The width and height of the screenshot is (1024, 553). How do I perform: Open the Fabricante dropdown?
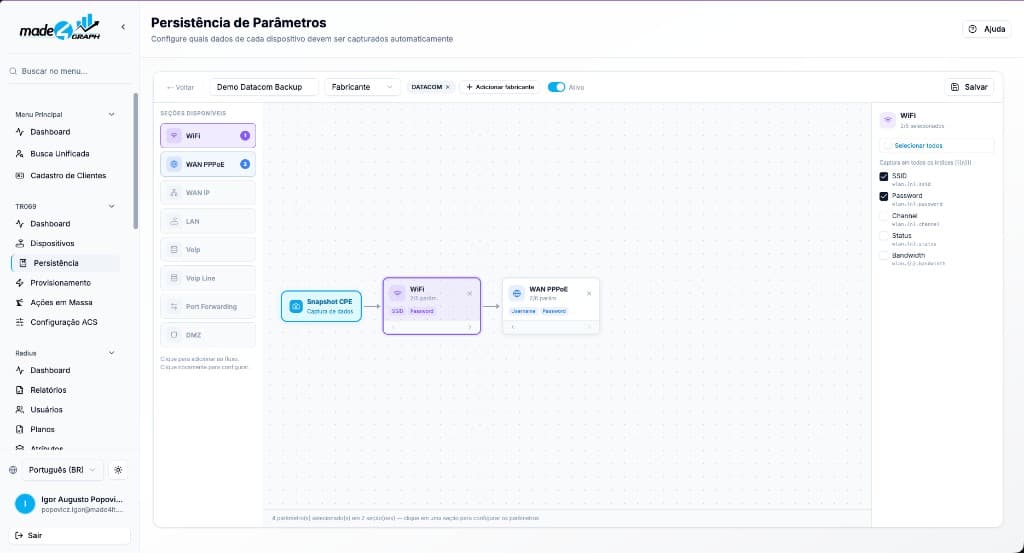click(x=362, y=87)
